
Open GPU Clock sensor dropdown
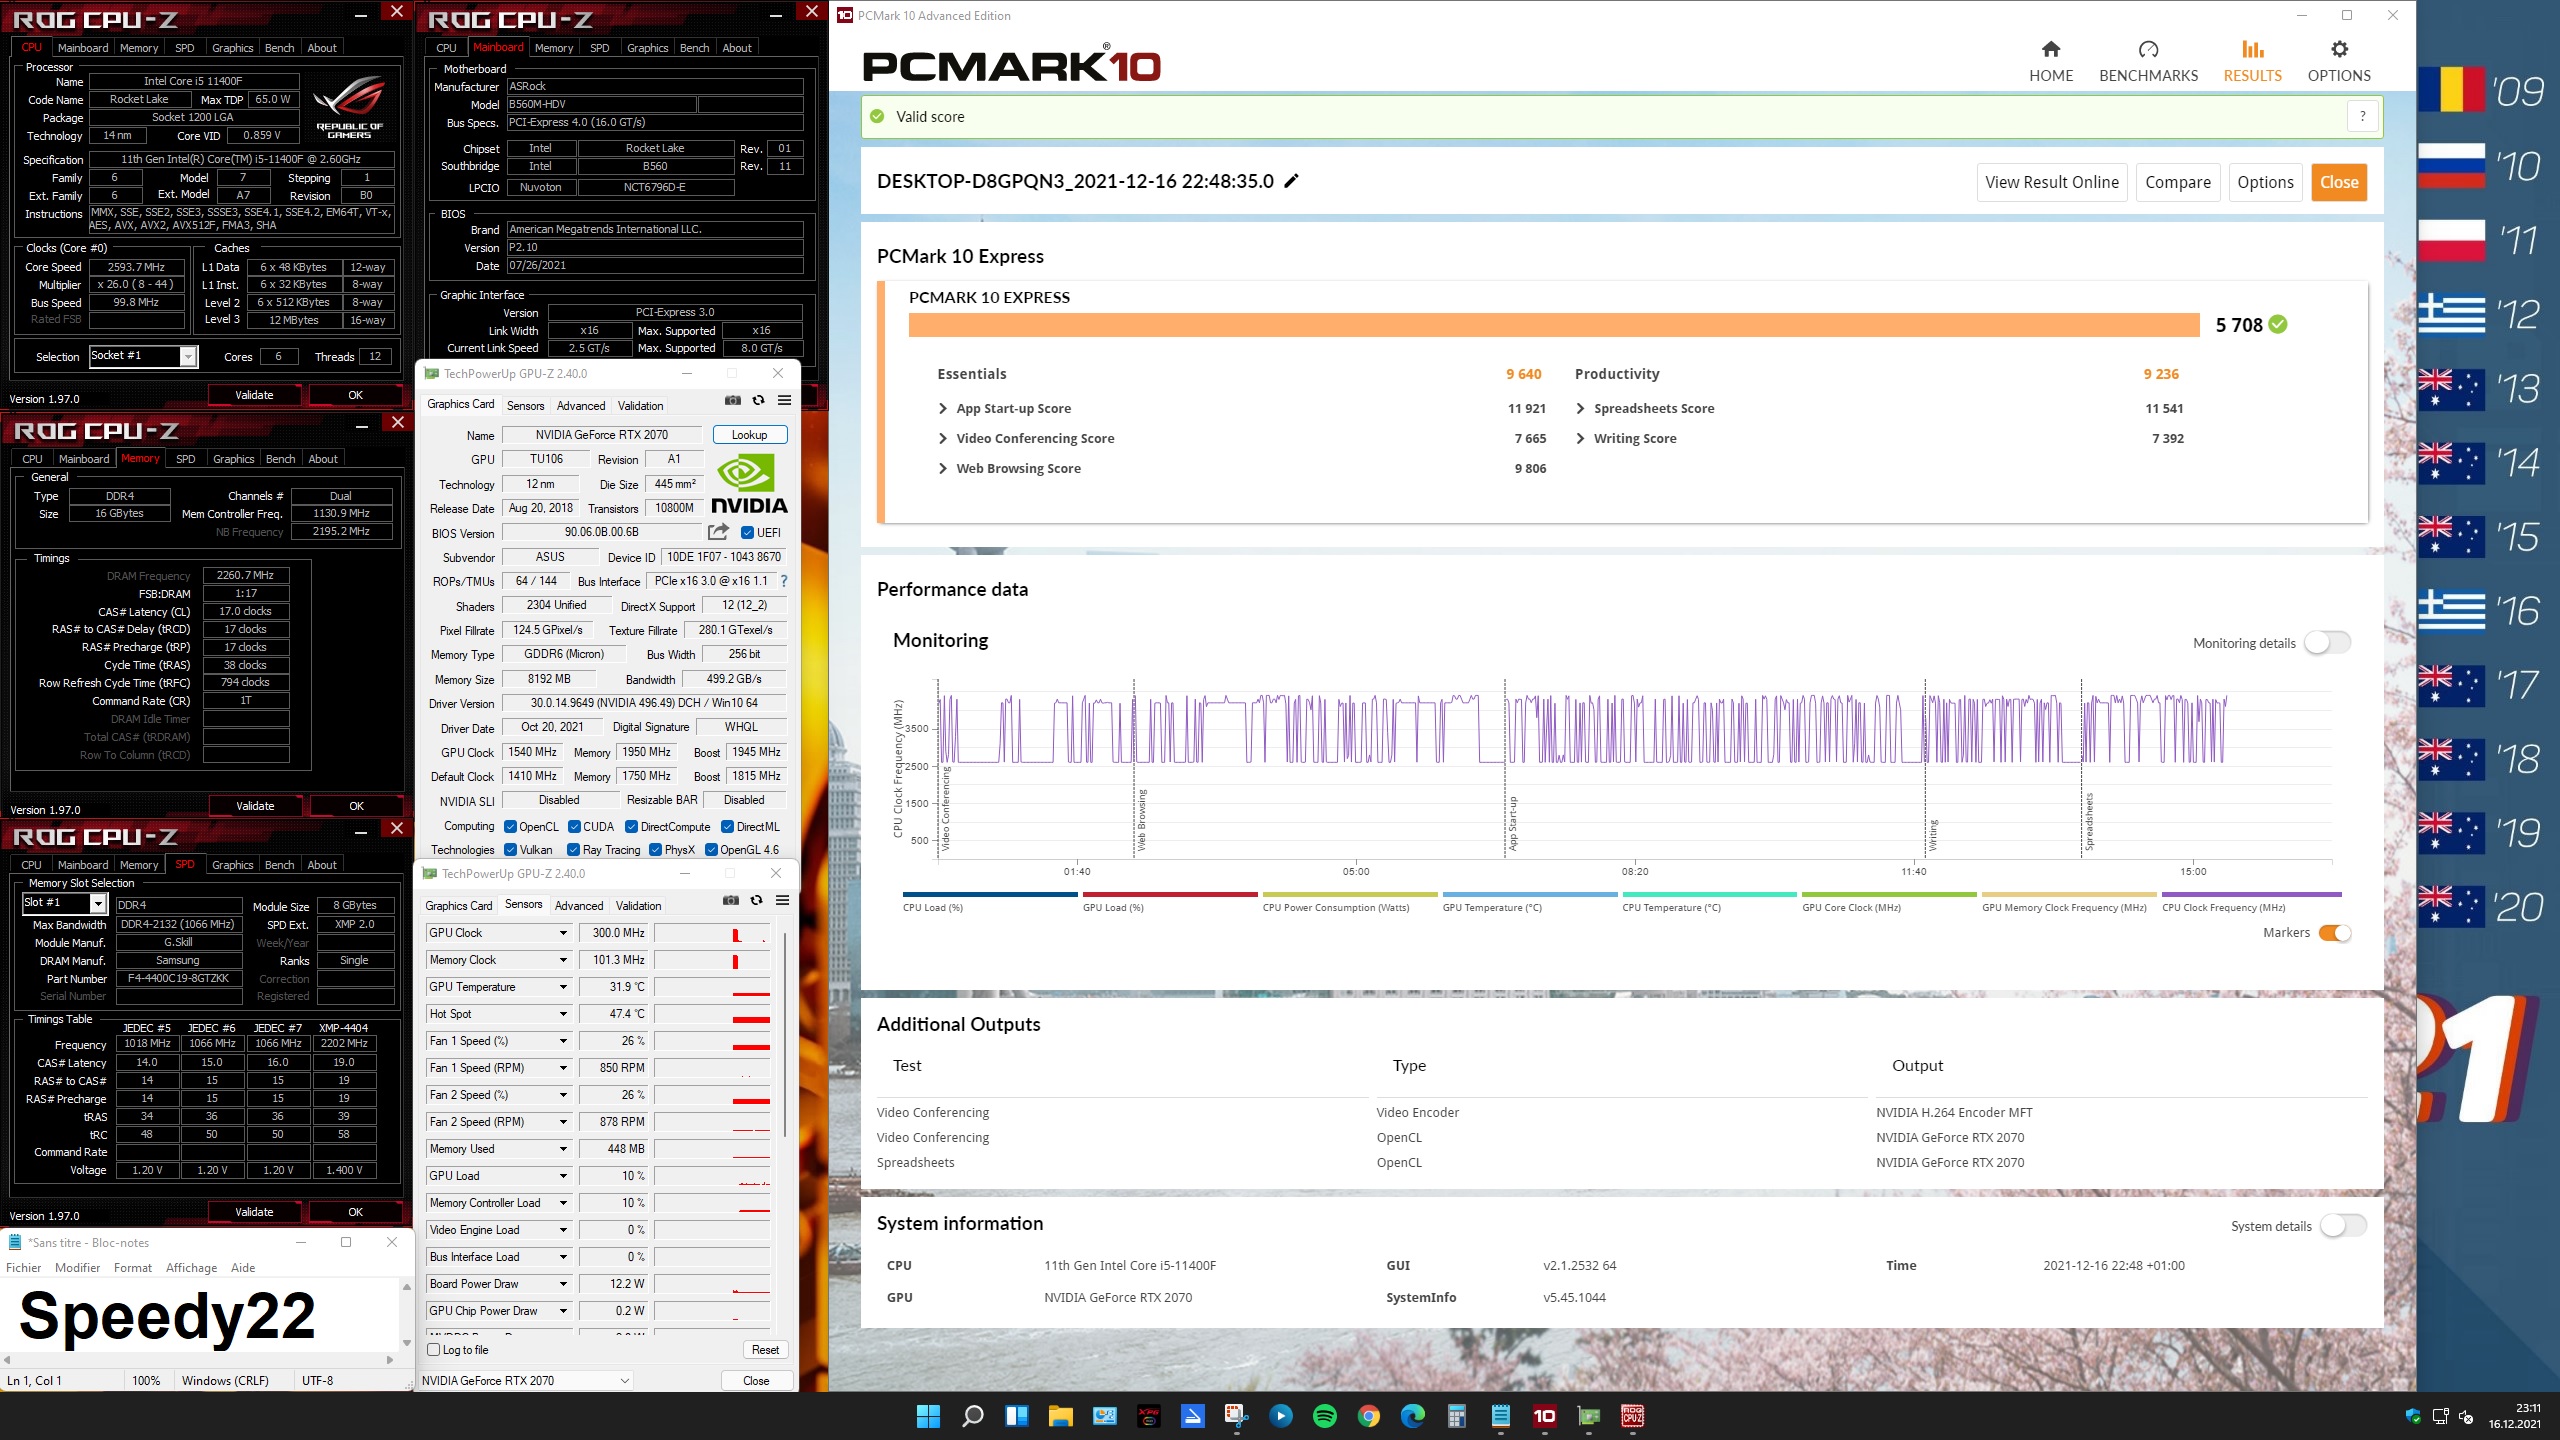coord(563,933)
